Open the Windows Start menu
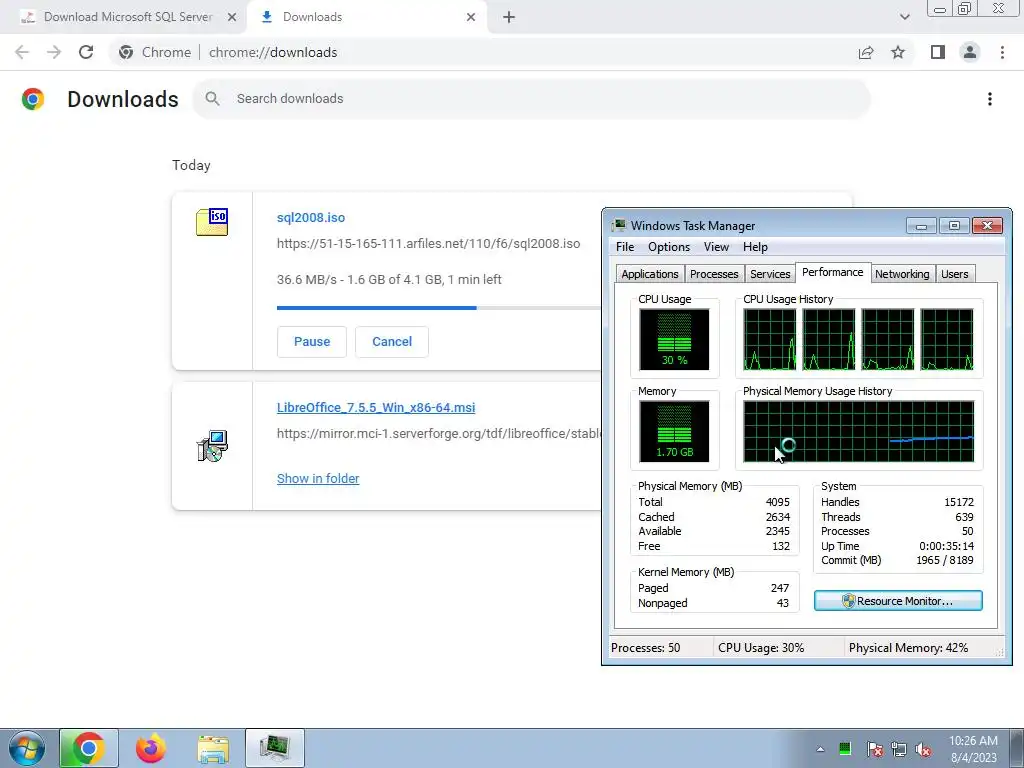The image size is (1024, 768). (x=27, y=748)
